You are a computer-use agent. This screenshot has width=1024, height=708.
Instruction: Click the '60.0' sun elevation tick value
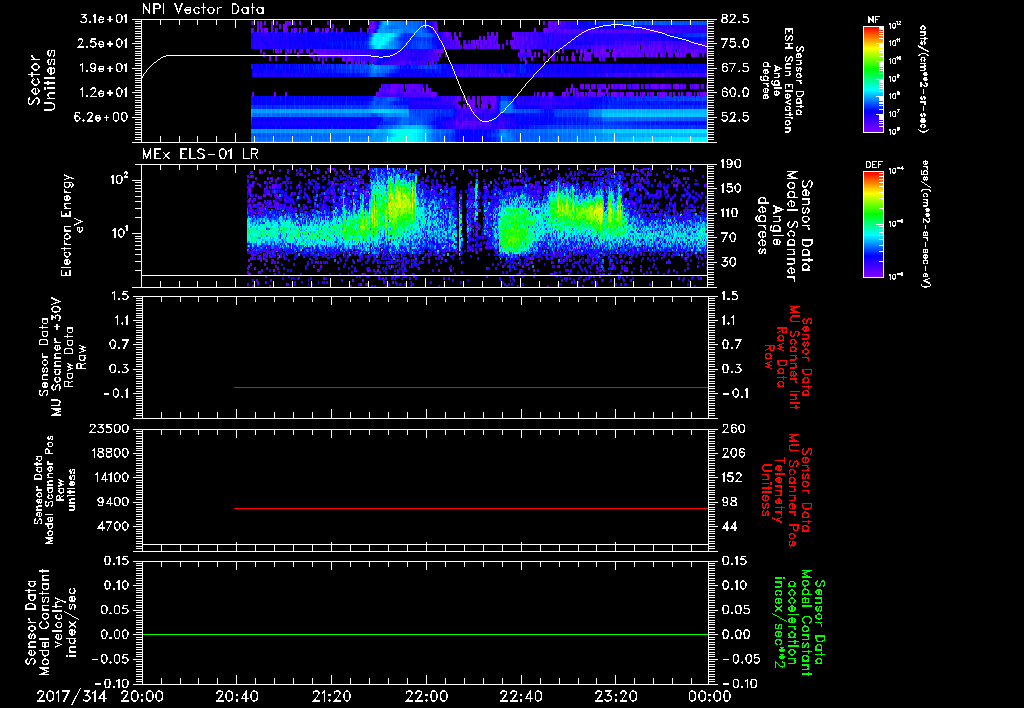735,93
